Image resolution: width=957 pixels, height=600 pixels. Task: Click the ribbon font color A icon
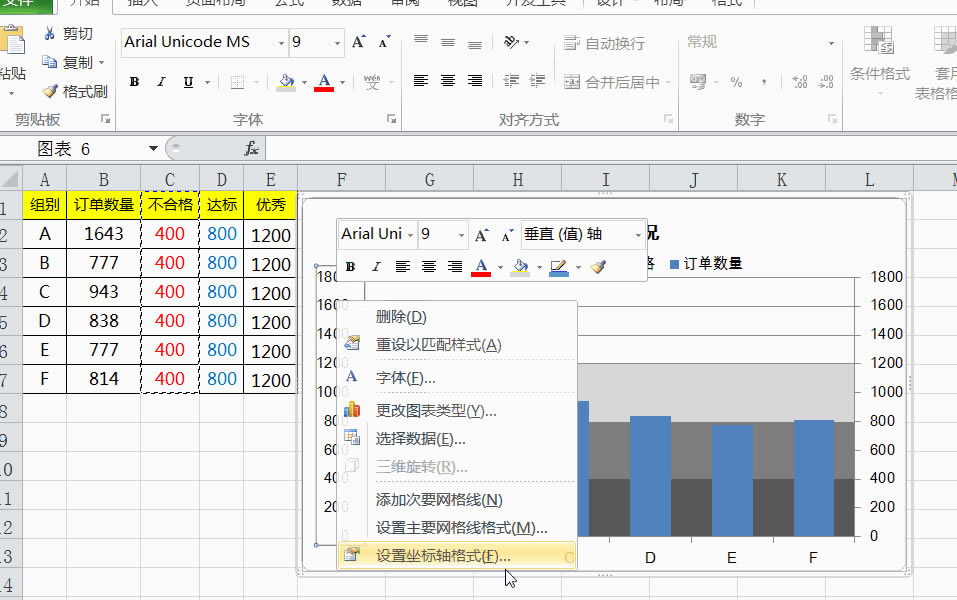pos(323,82)
